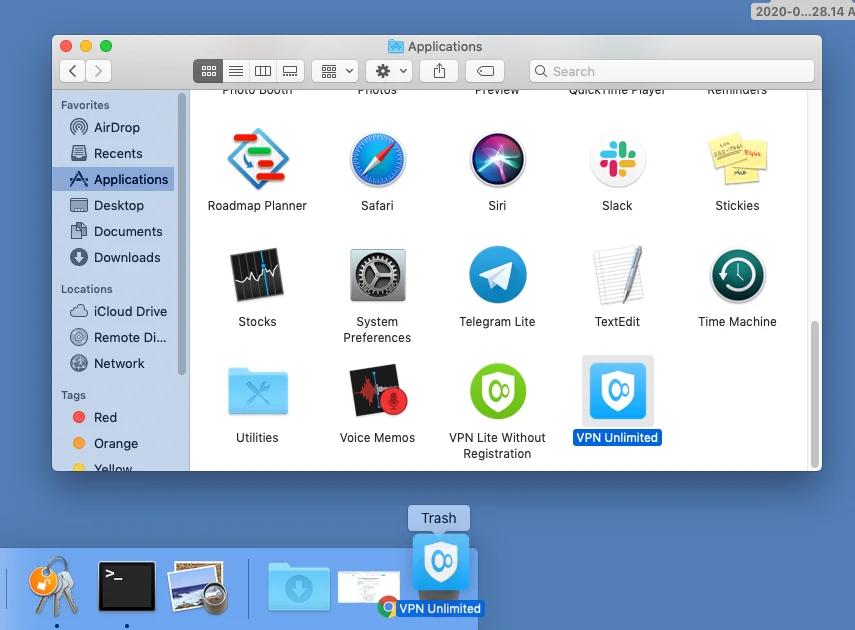Switch to column view mode
Screen dimensions: 855x630
point(263,71)
